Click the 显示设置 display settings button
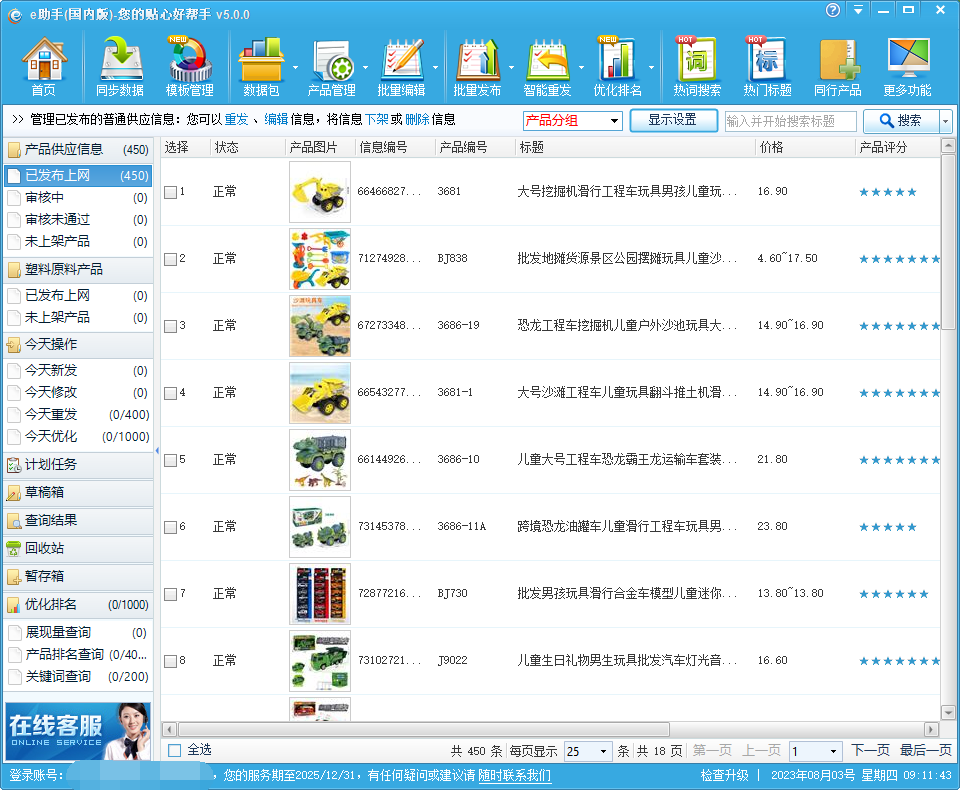 pyautogui.click(x=672, y=120)
